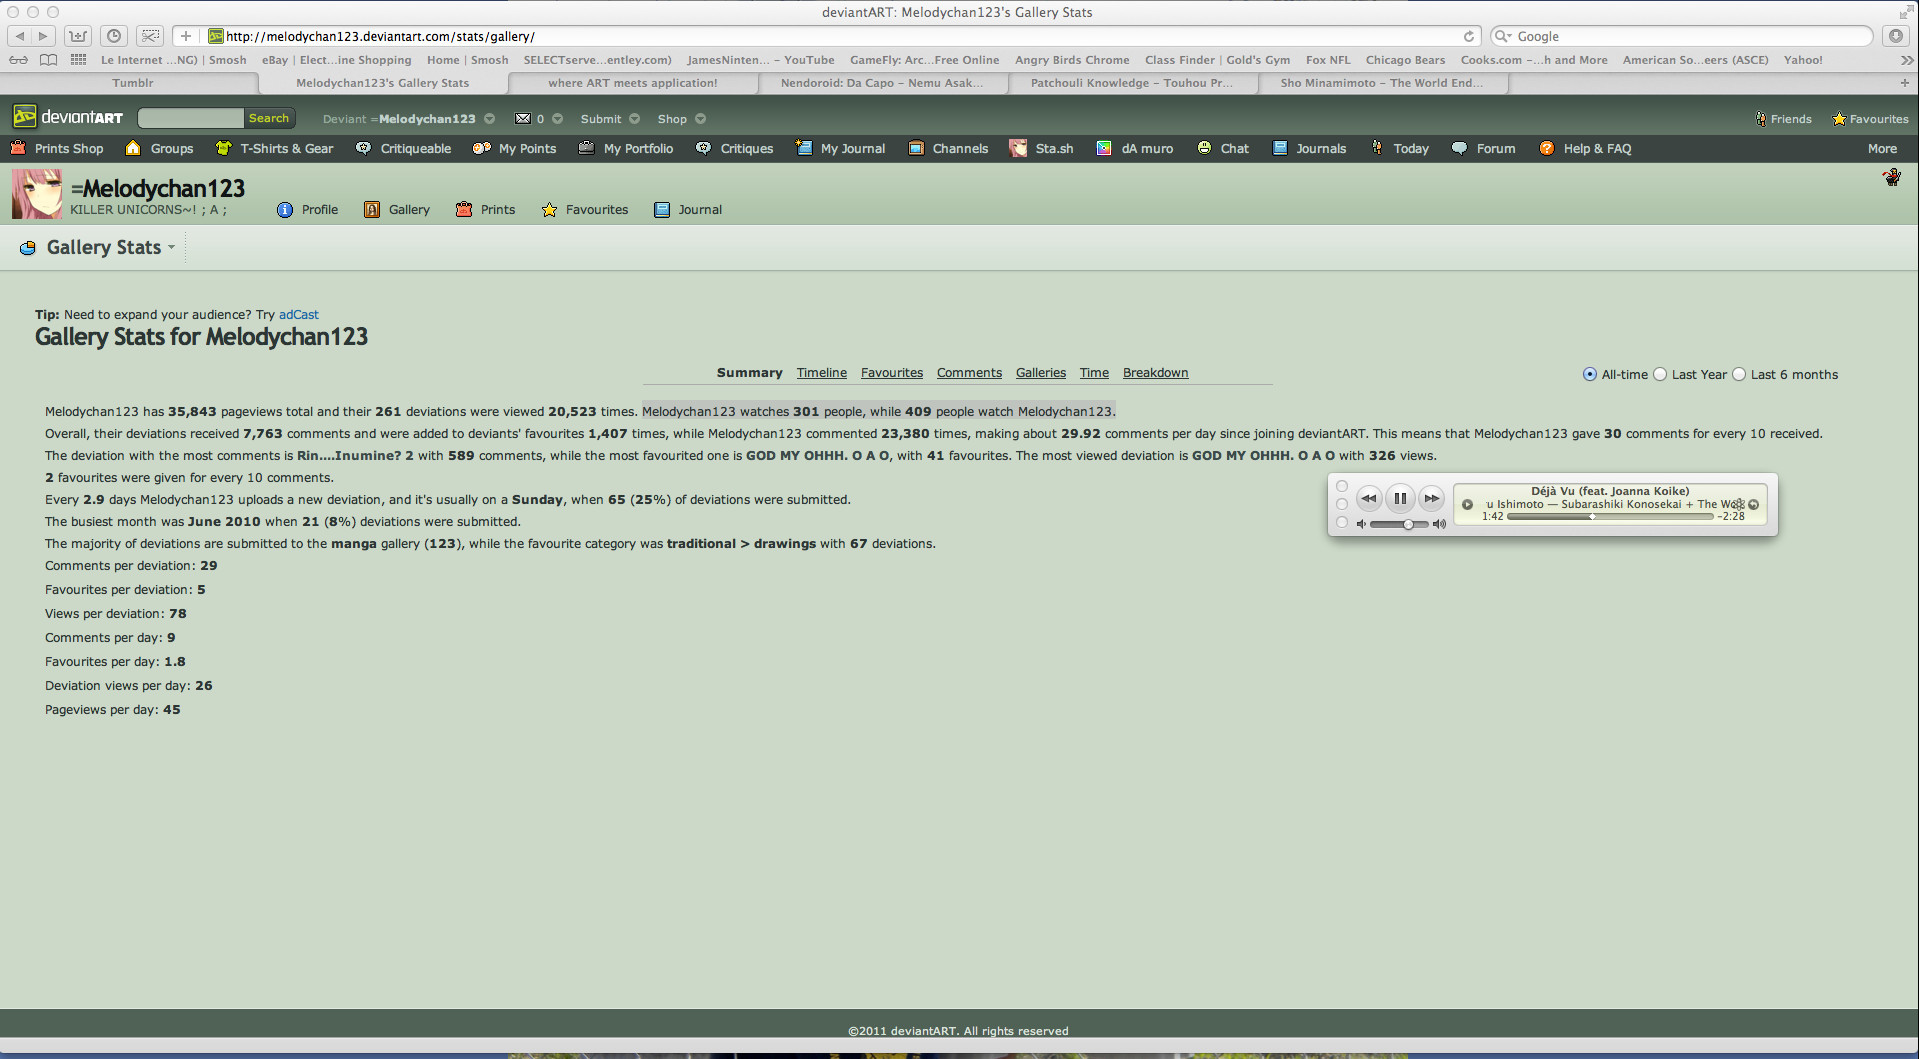Expand the messages count dropdown arrow

(558, 118)
